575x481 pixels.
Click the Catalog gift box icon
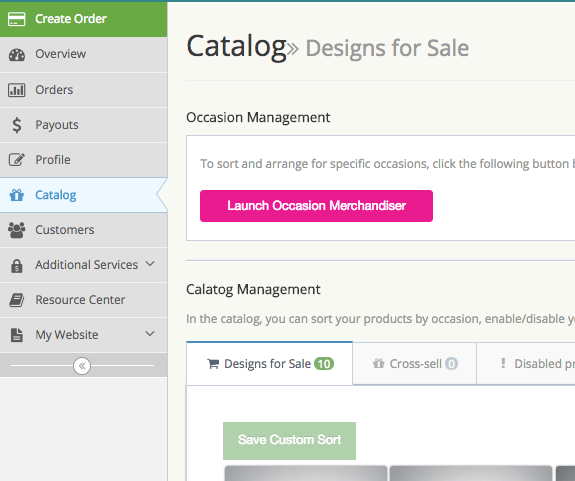[17, 195]
